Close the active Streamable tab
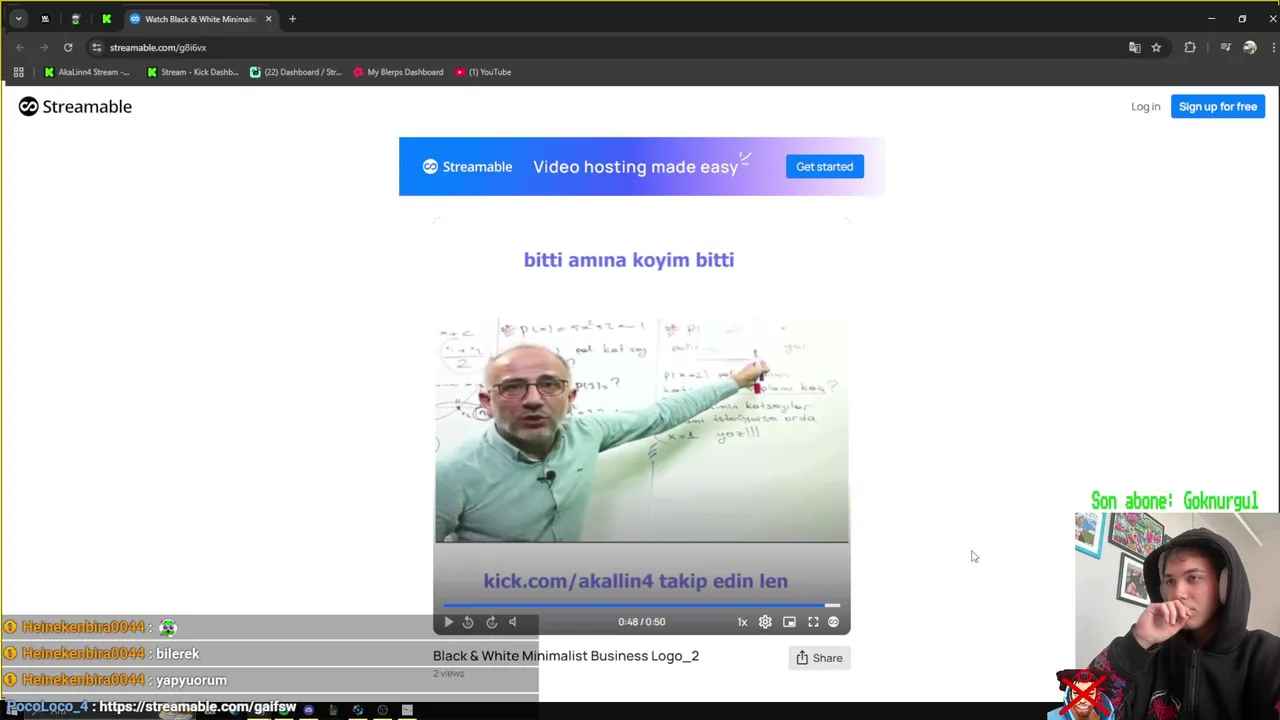1280x720 pixels. point(268,19)
